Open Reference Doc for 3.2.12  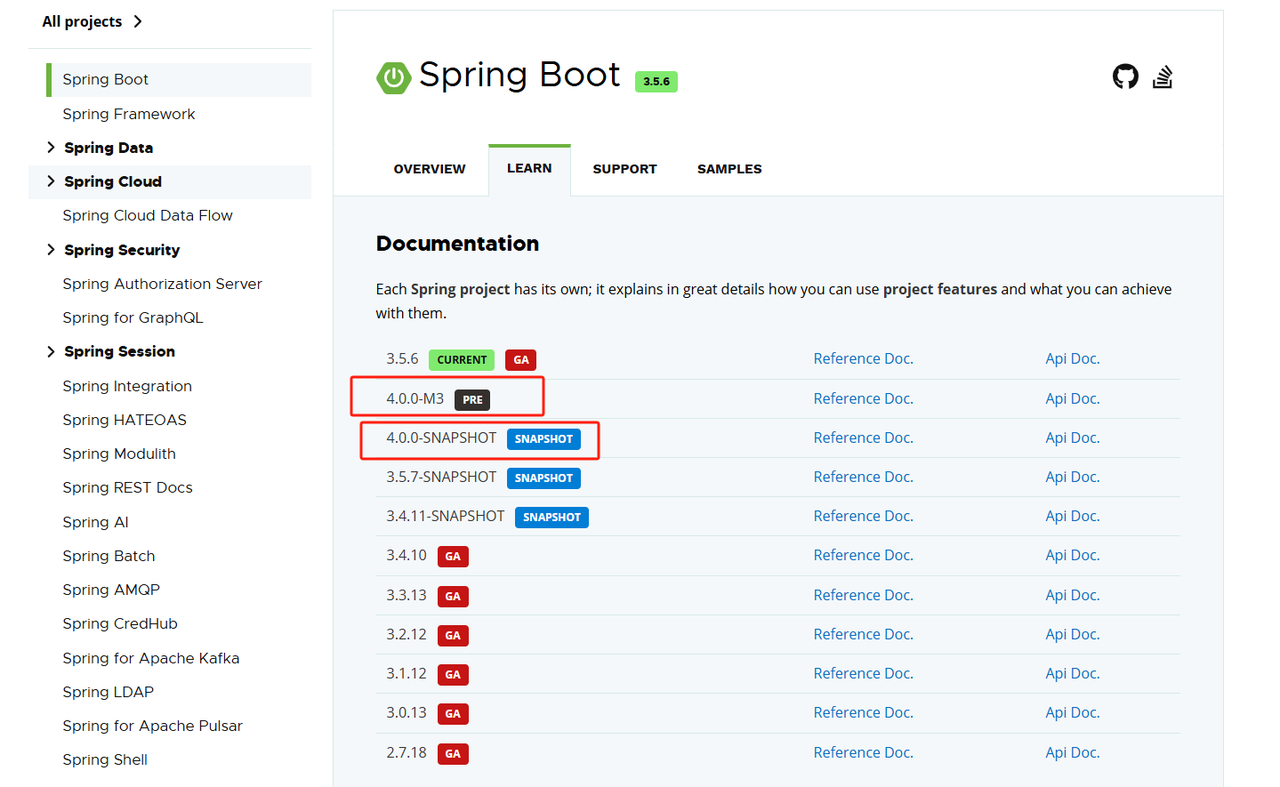[x=863, y=634]
